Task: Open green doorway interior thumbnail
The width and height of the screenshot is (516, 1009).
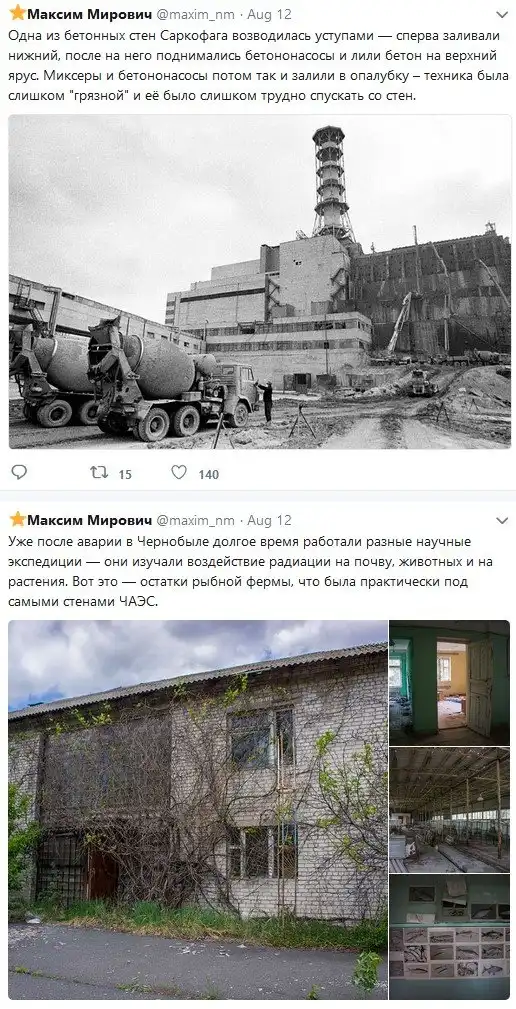Action: [449, 683]
